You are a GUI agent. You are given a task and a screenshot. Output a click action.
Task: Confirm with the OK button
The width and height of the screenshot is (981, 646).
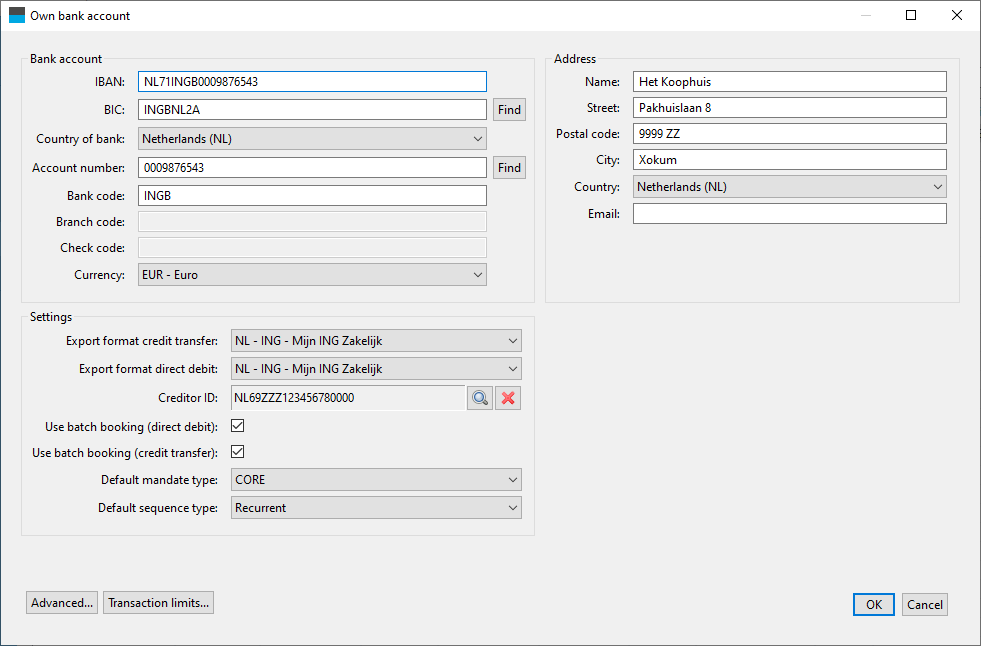click(x=873, y=605)
